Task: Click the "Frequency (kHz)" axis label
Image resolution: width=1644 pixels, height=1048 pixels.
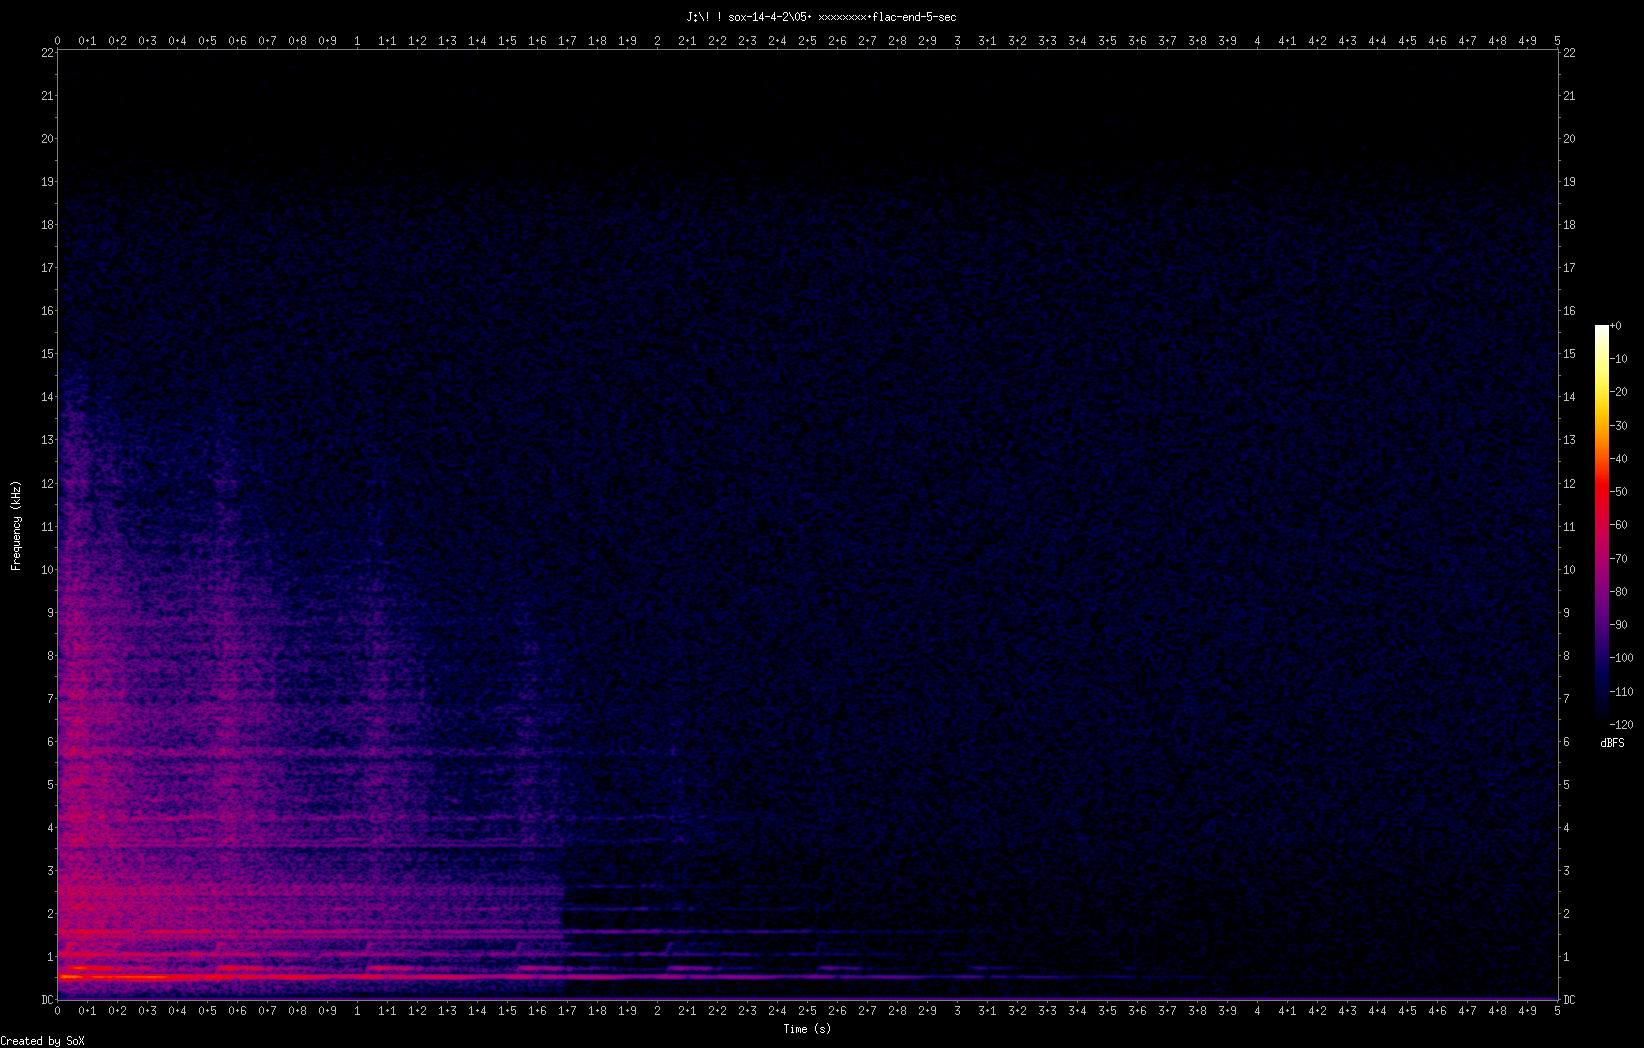Action: click(16, 526)
